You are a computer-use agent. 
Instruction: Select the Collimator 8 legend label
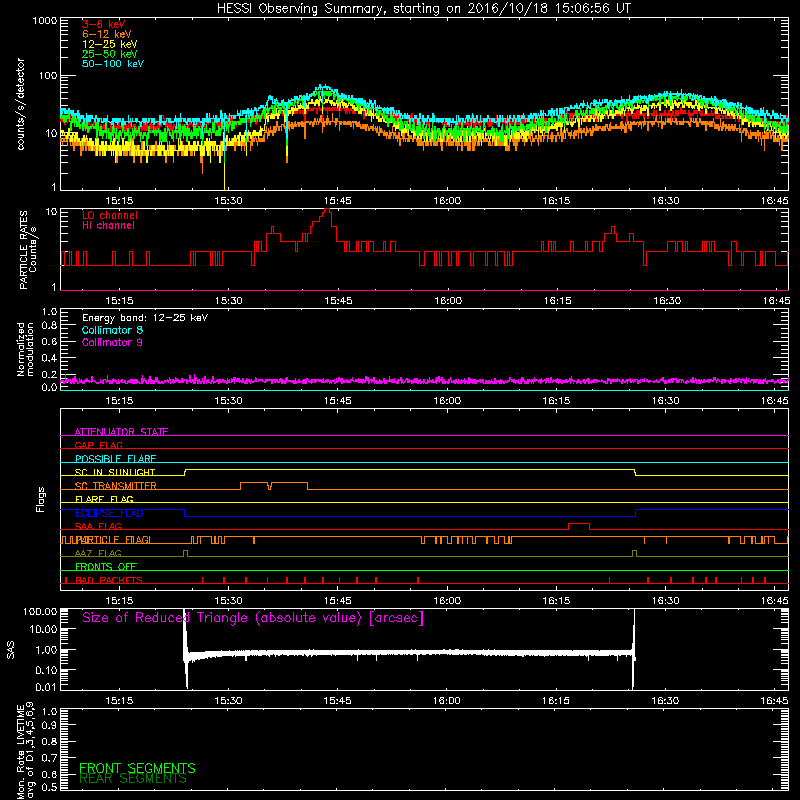[112, 330]
